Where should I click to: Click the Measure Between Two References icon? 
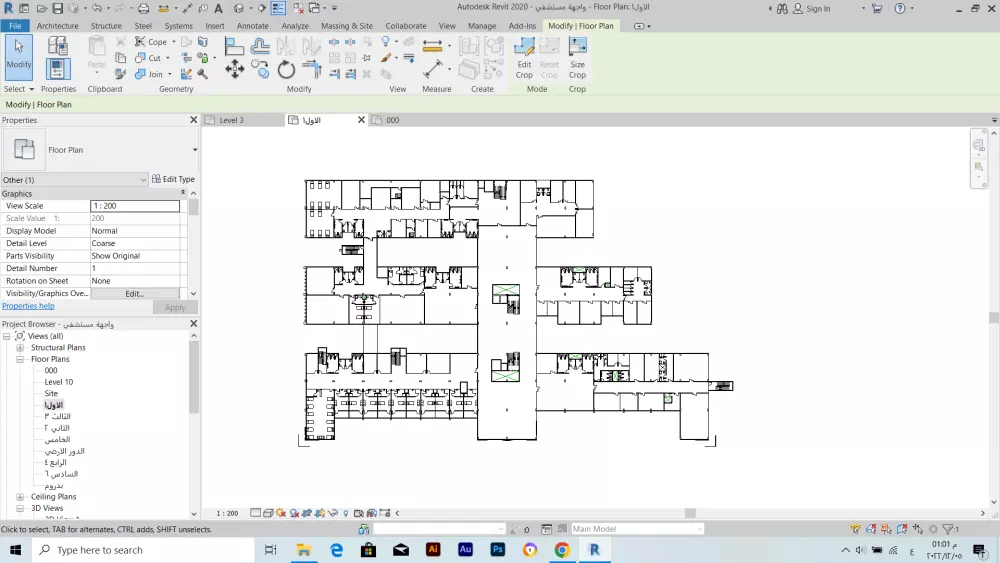[433, 69]
